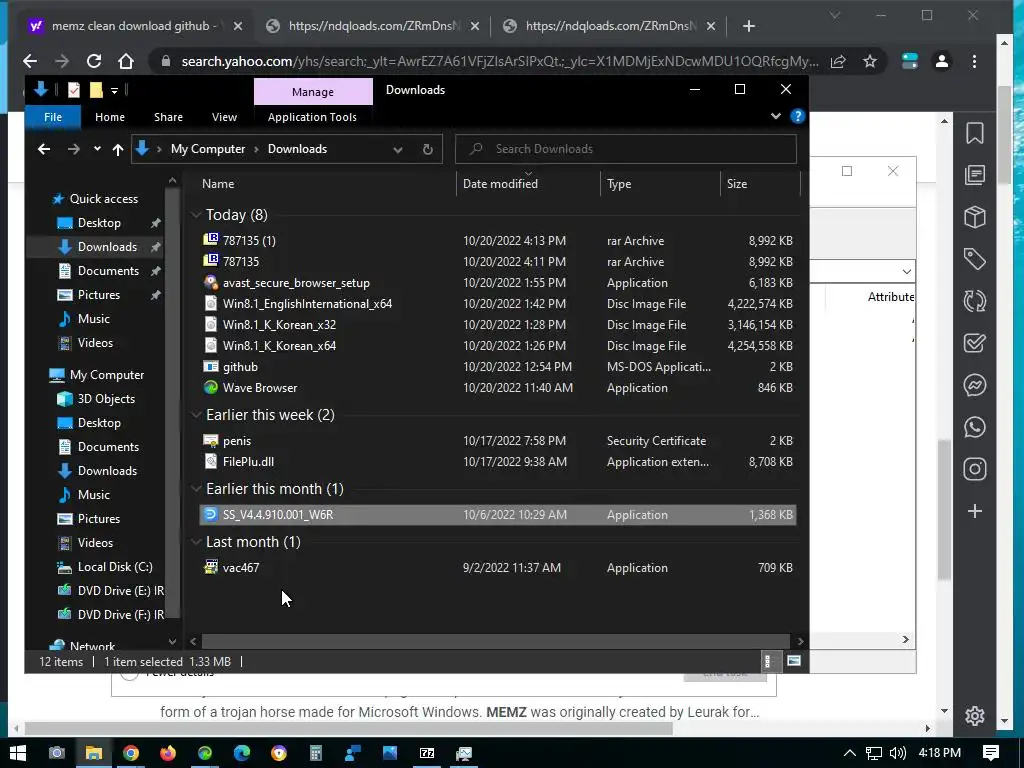The image size is (1024, 768).
Task: Open Instagram from the browser sidebar
Action: tap(974, 469)
